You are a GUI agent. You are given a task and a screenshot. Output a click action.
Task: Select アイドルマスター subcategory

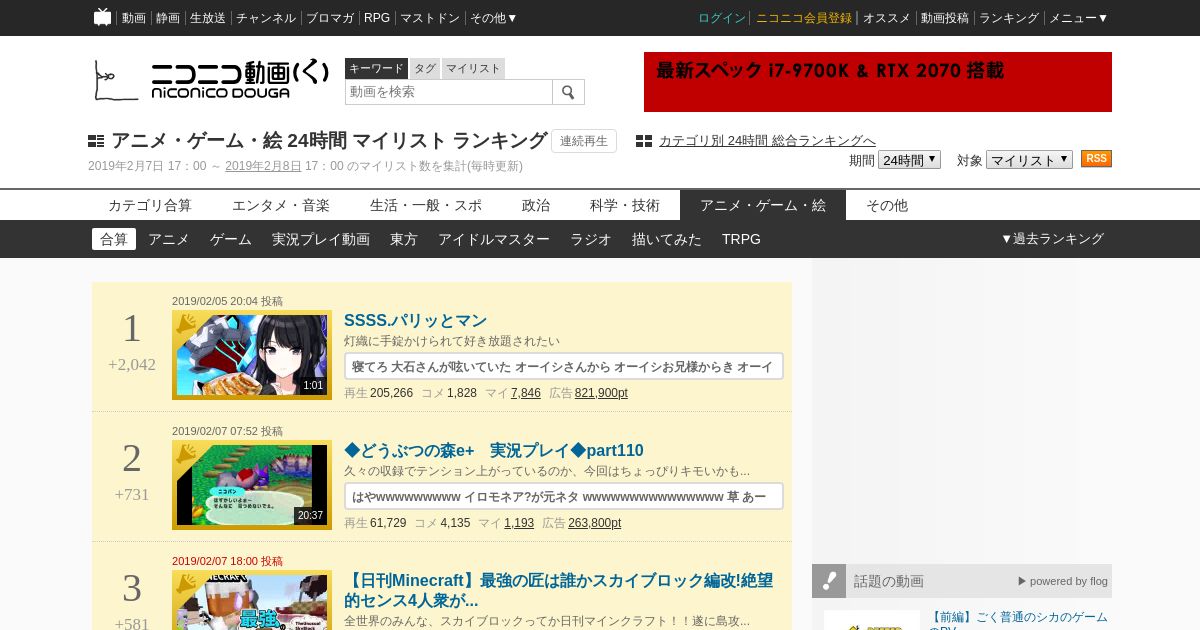coord(494,239)
